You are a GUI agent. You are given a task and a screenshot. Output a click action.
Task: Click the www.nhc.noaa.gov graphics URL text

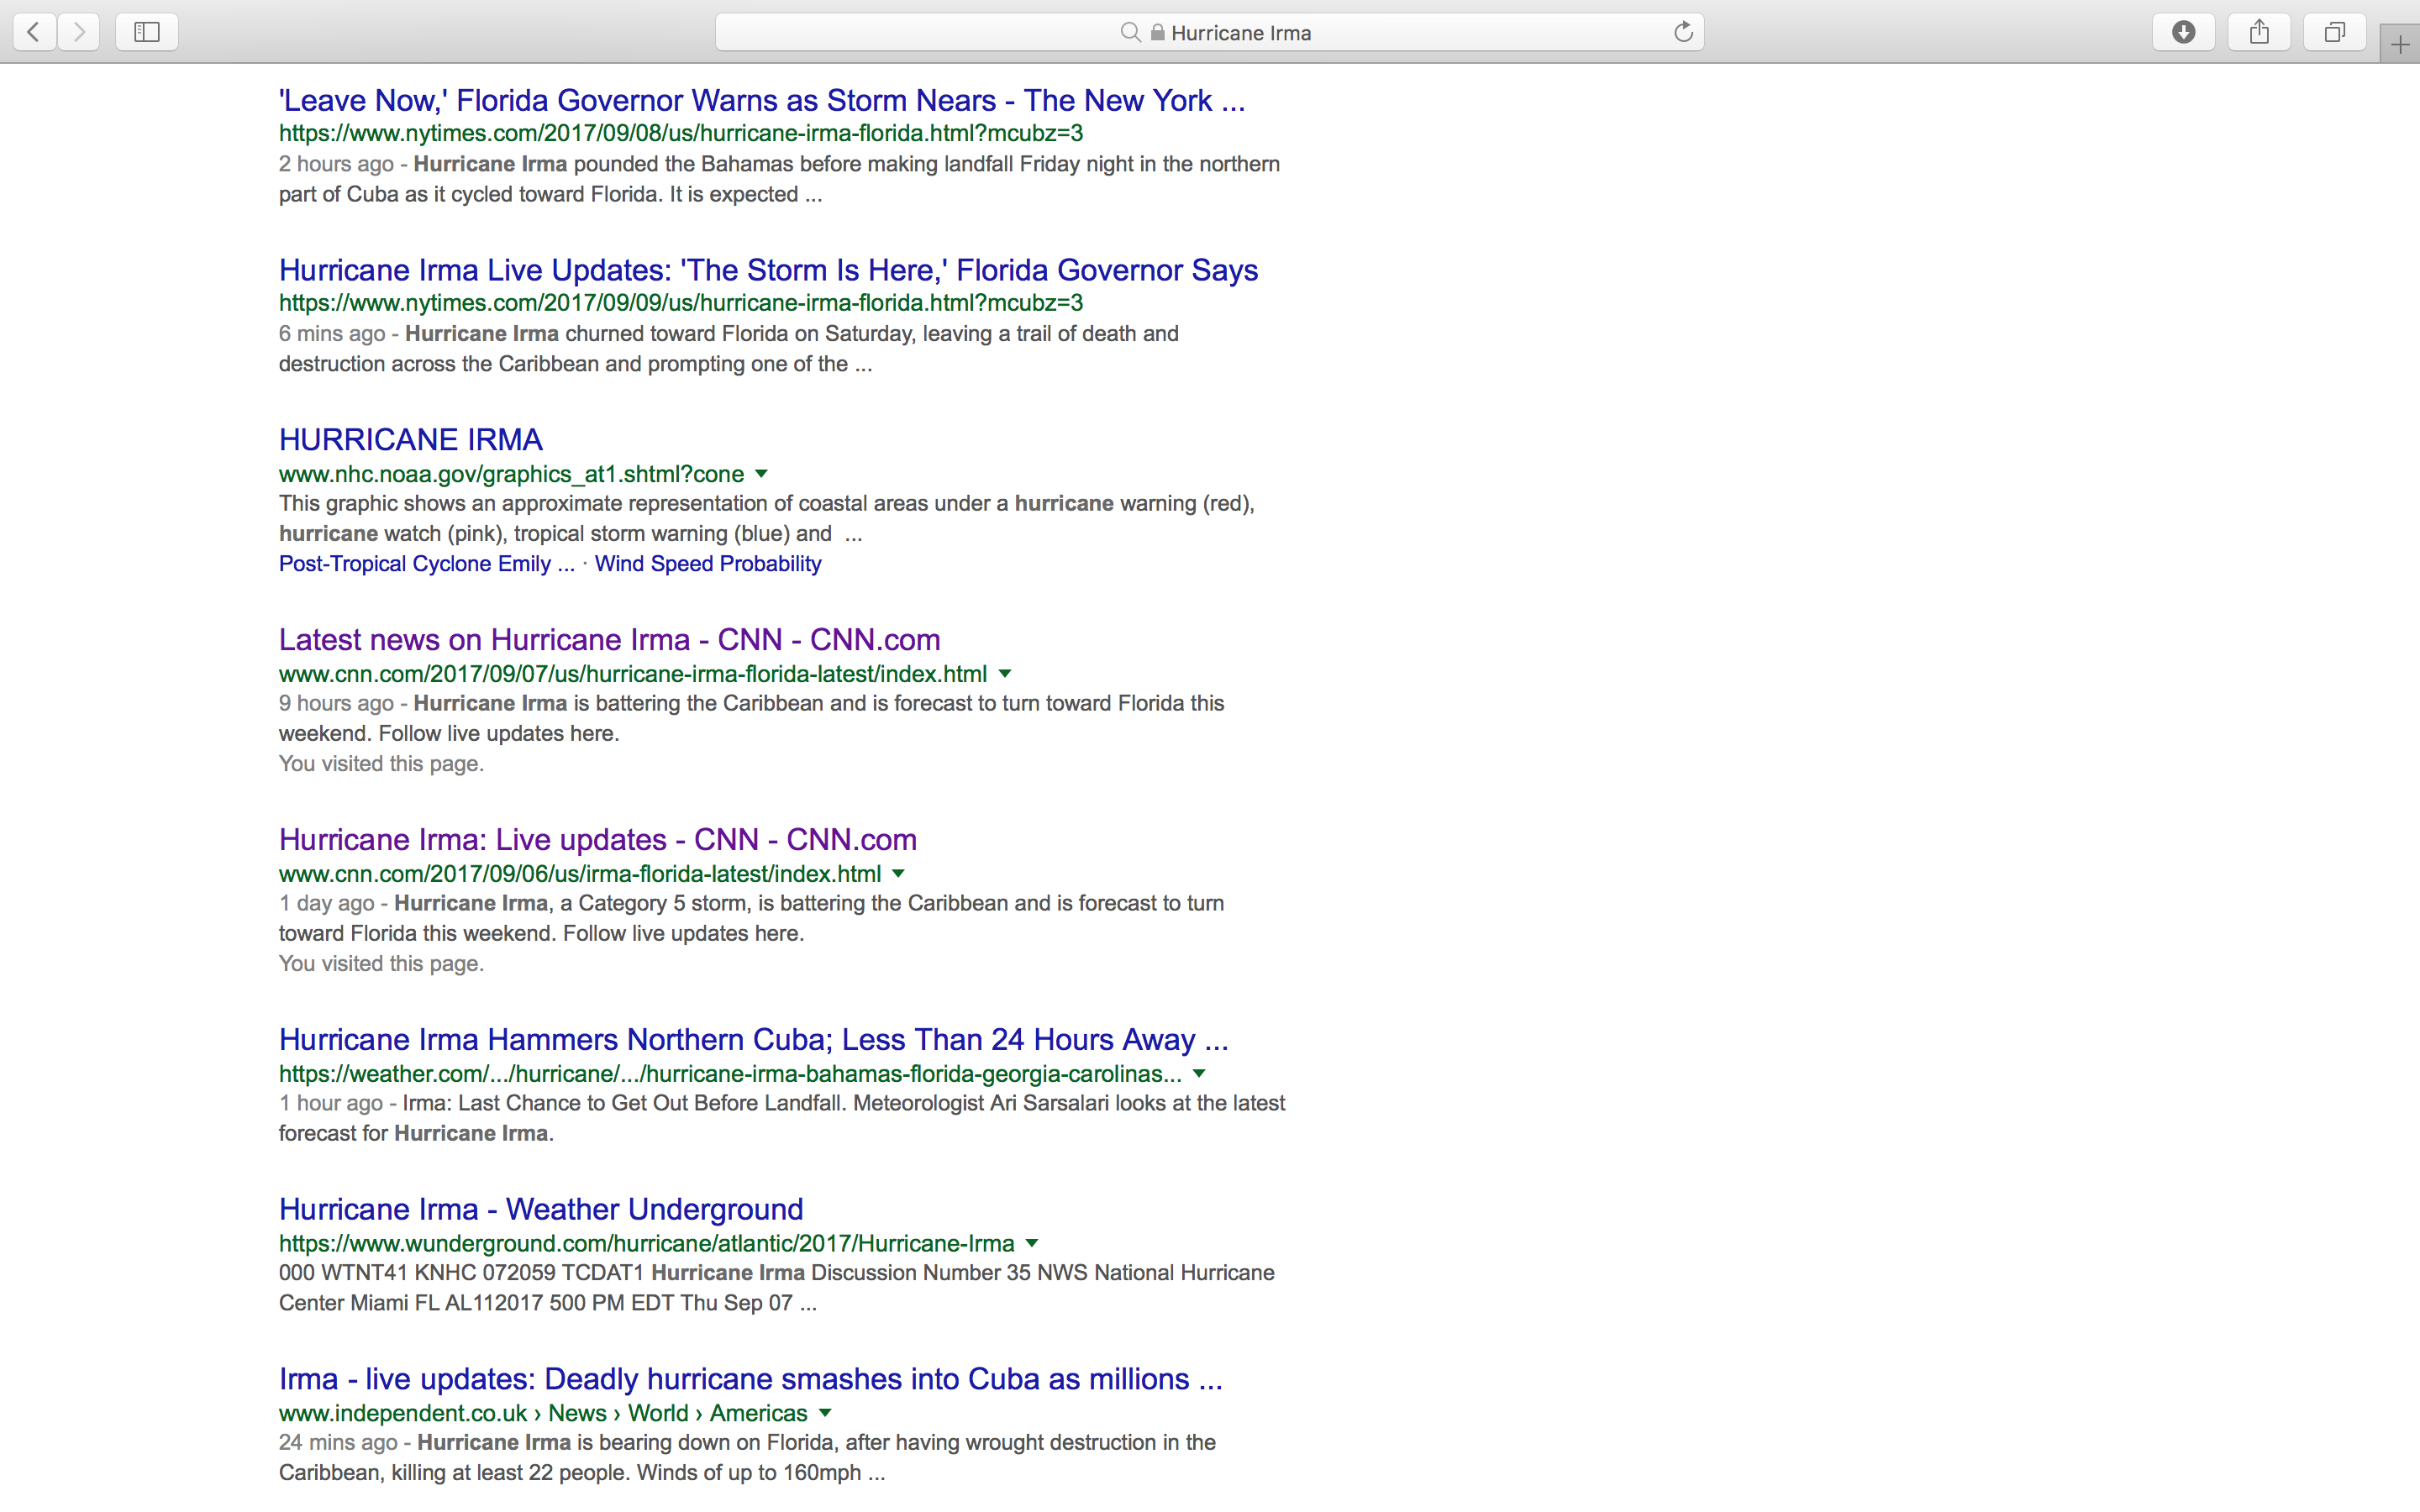tap(512, 474)
